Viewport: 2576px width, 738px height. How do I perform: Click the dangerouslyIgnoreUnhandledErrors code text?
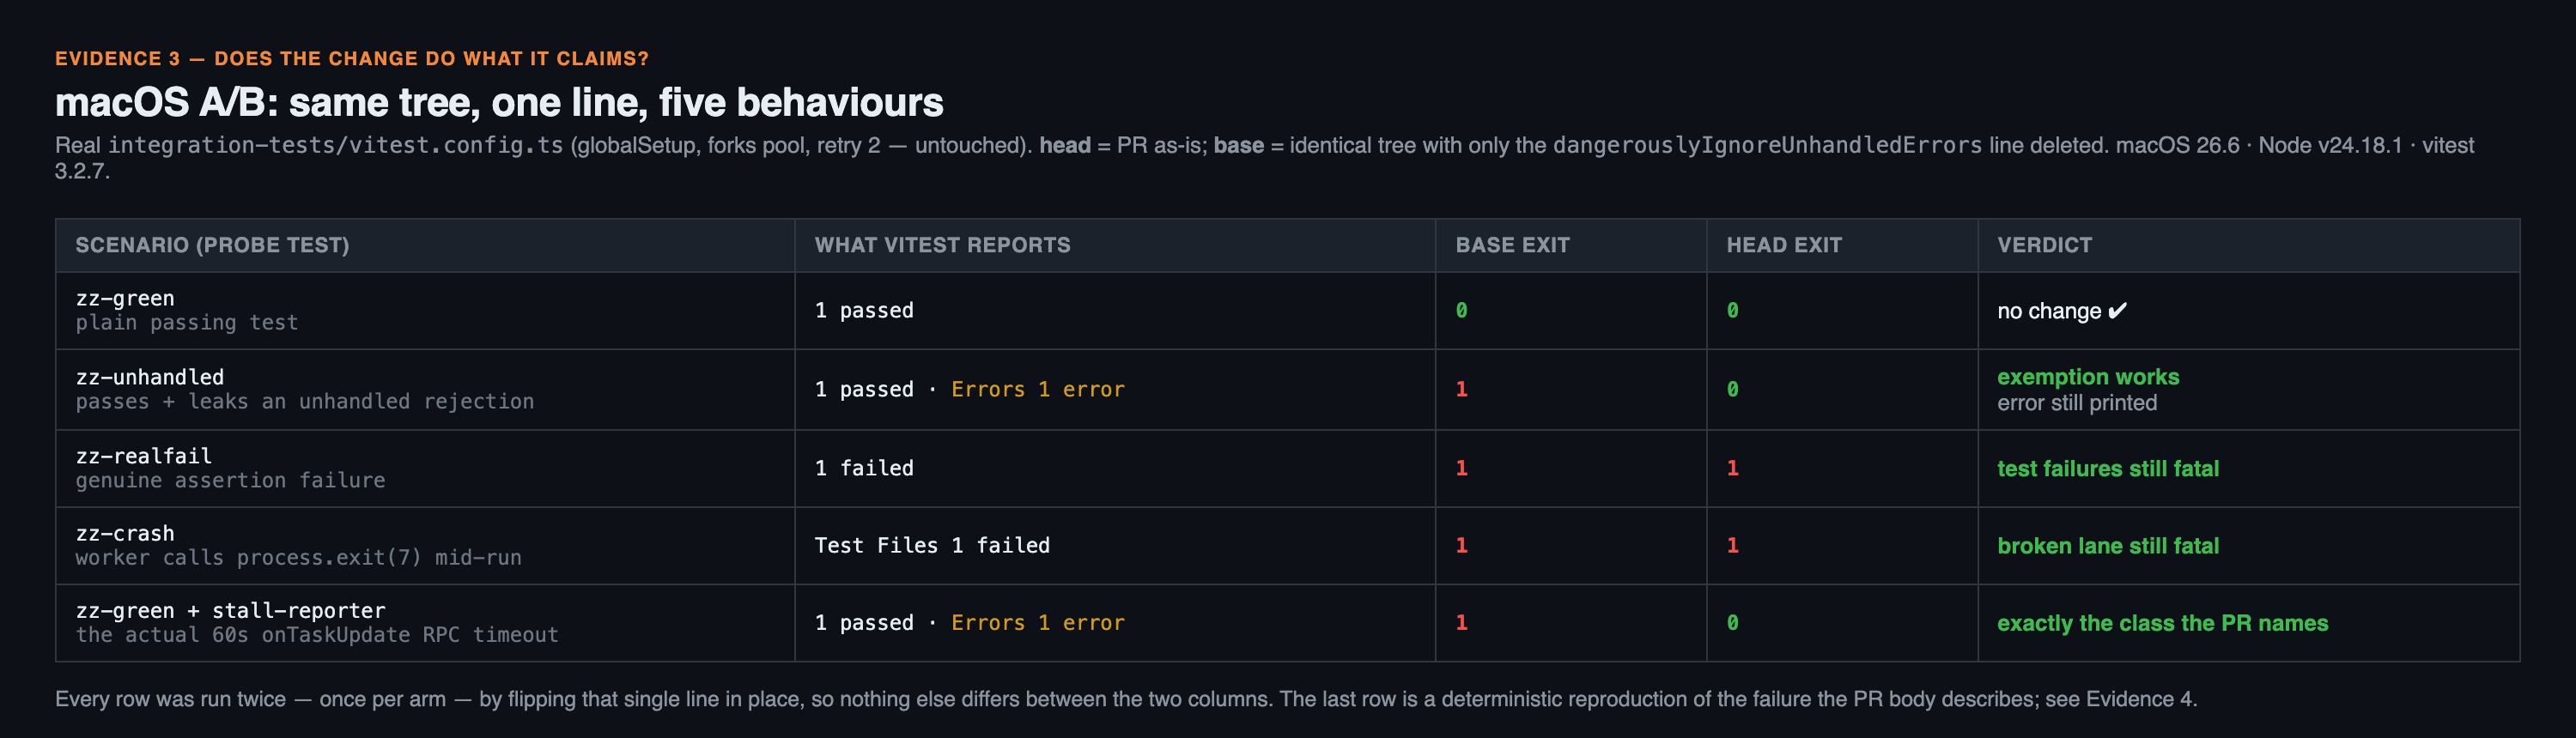[1767, 145]
